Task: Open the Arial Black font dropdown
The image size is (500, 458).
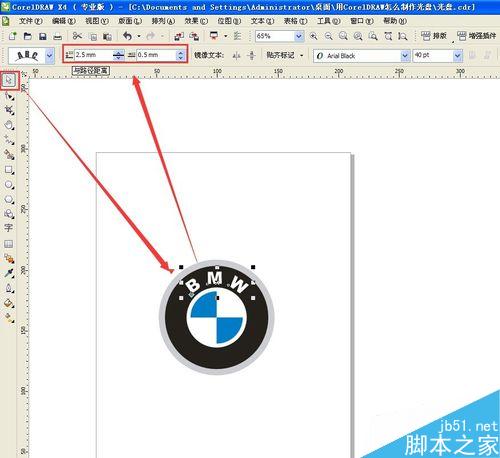Action: (x=405, y=56)
